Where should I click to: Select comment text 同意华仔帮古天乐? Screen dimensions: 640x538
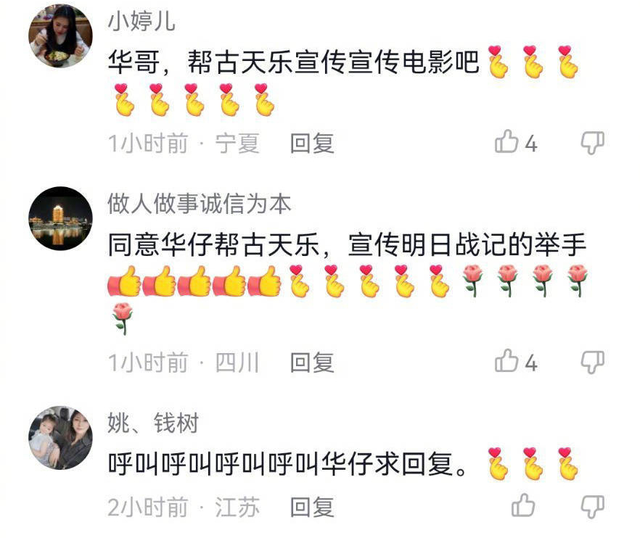click(213, 245)
